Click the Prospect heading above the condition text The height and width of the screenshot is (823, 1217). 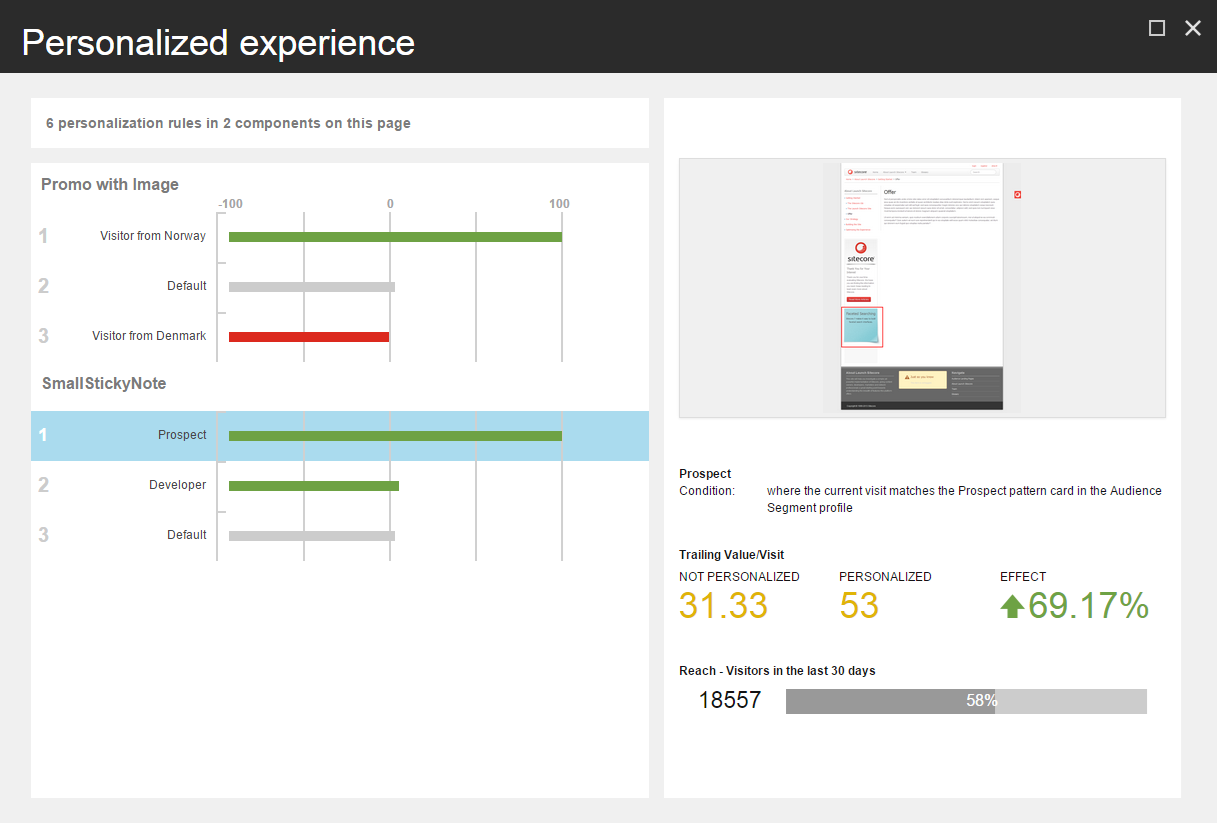click(x=703, y=473)
